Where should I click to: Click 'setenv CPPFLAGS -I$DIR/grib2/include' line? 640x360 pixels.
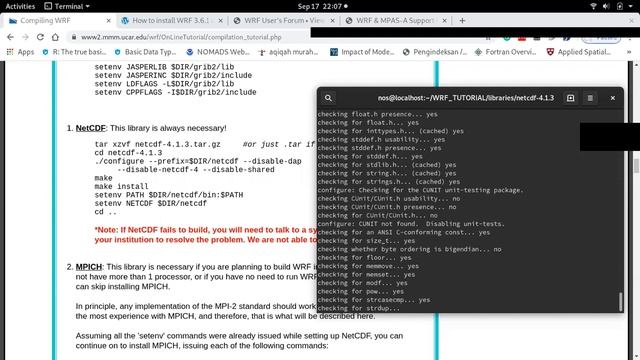(x=176, y=92)
